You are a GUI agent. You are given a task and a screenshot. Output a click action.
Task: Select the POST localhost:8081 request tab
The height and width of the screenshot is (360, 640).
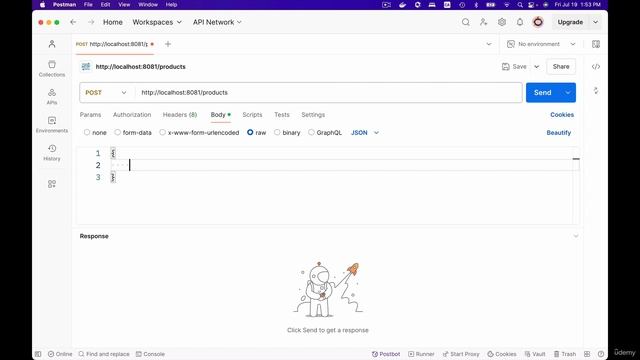pyautogui.click(x=115, y=44)
